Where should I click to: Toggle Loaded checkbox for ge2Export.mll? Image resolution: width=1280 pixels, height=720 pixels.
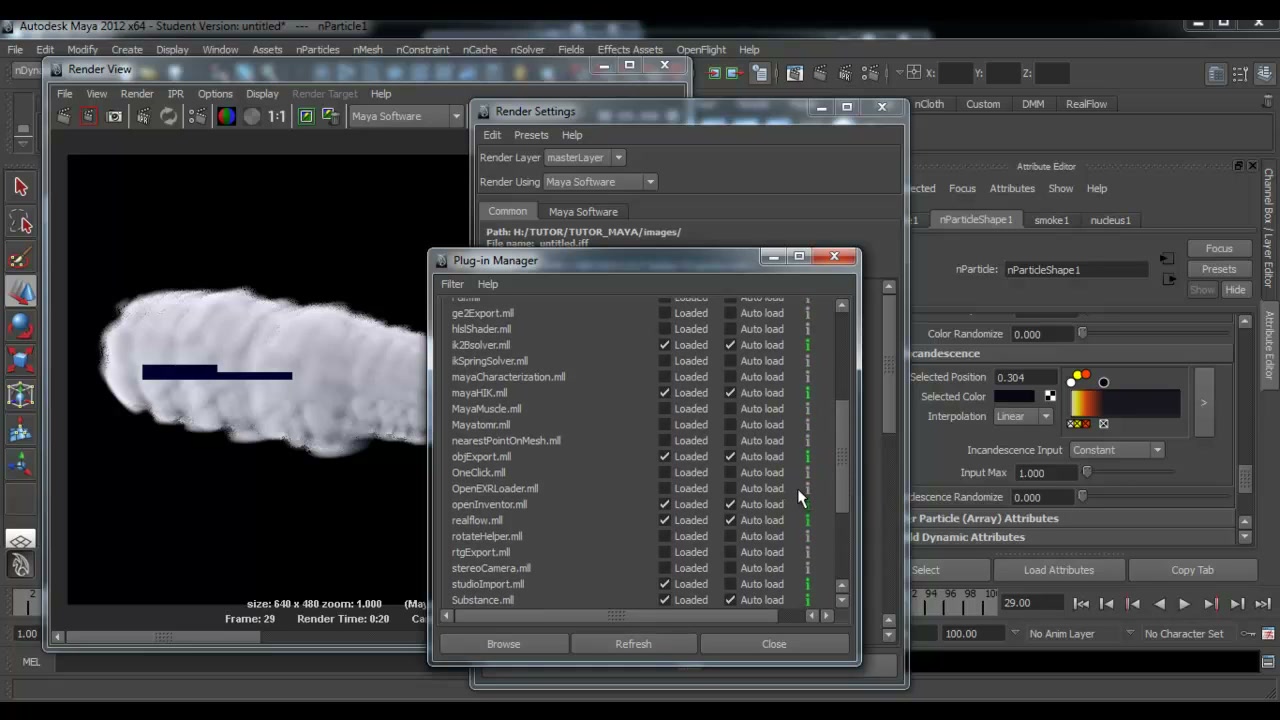[665, 313]
